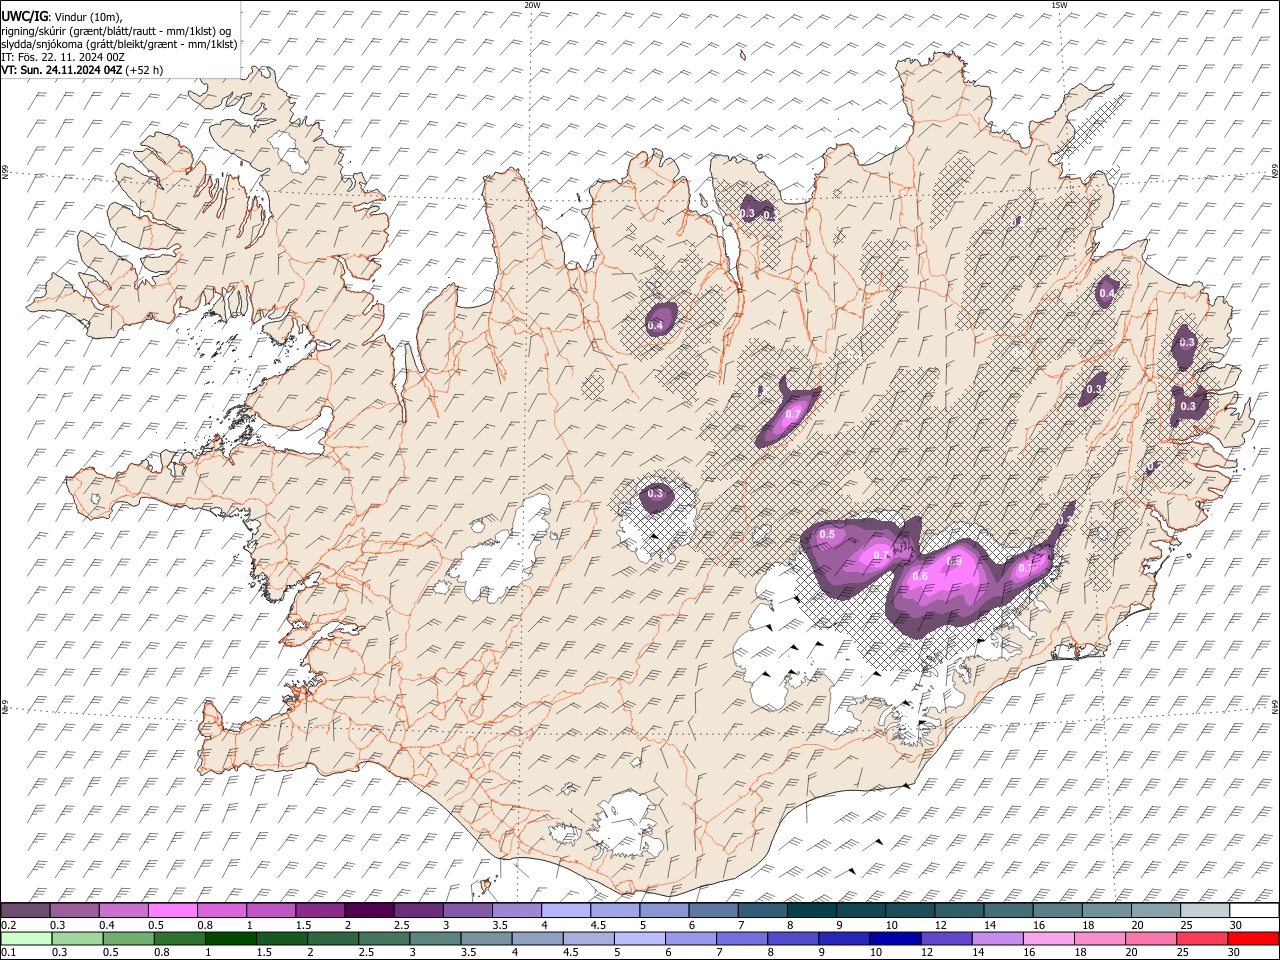Click the '0.1' label under lower legend row
Viewport: 1280px width, 960px height.
(x=8, y=953)
